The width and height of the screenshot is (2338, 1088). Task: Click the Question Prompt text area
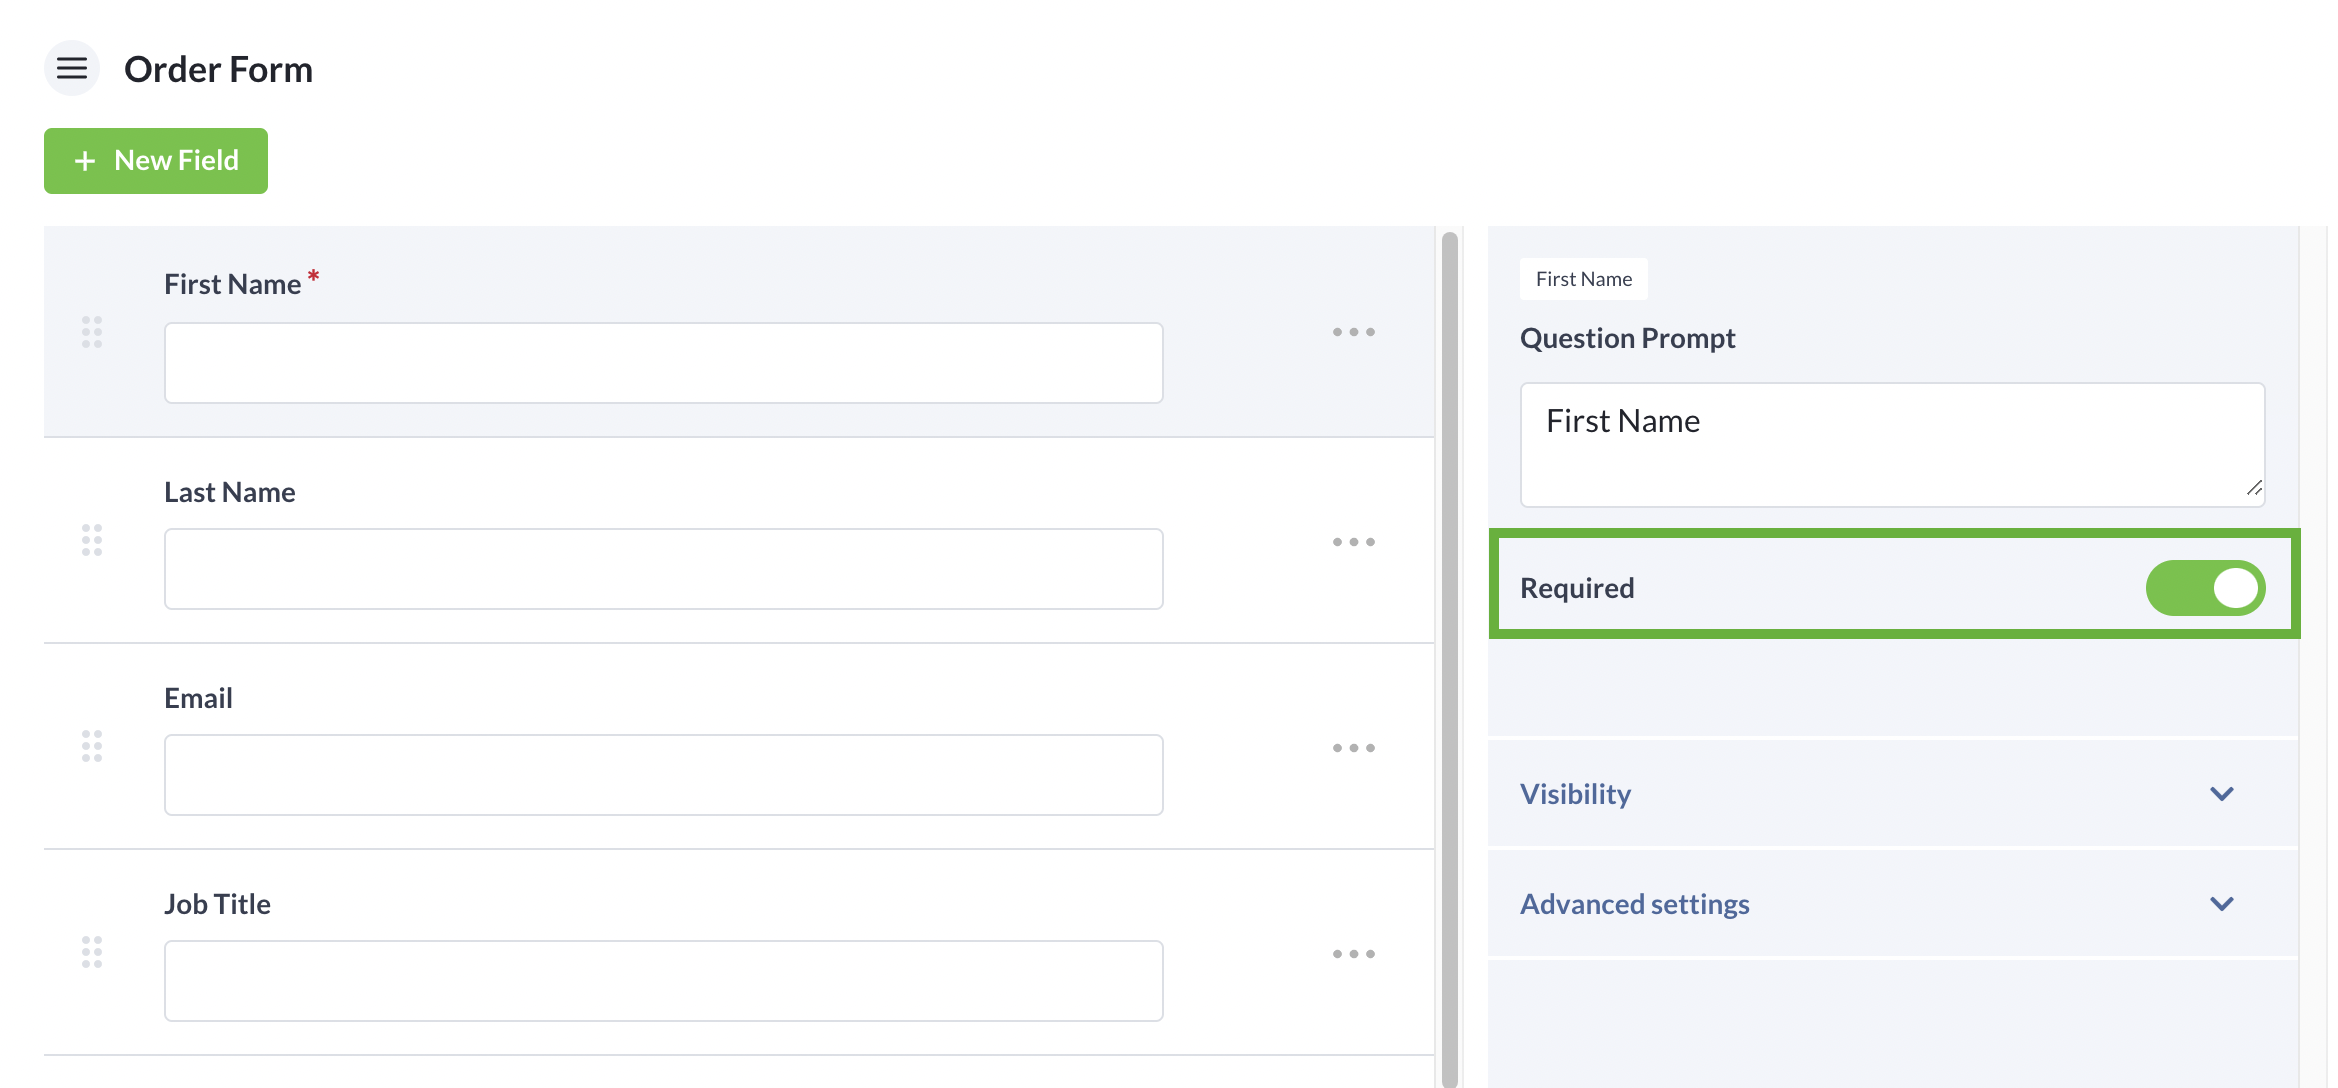(x=1891, y=445)
